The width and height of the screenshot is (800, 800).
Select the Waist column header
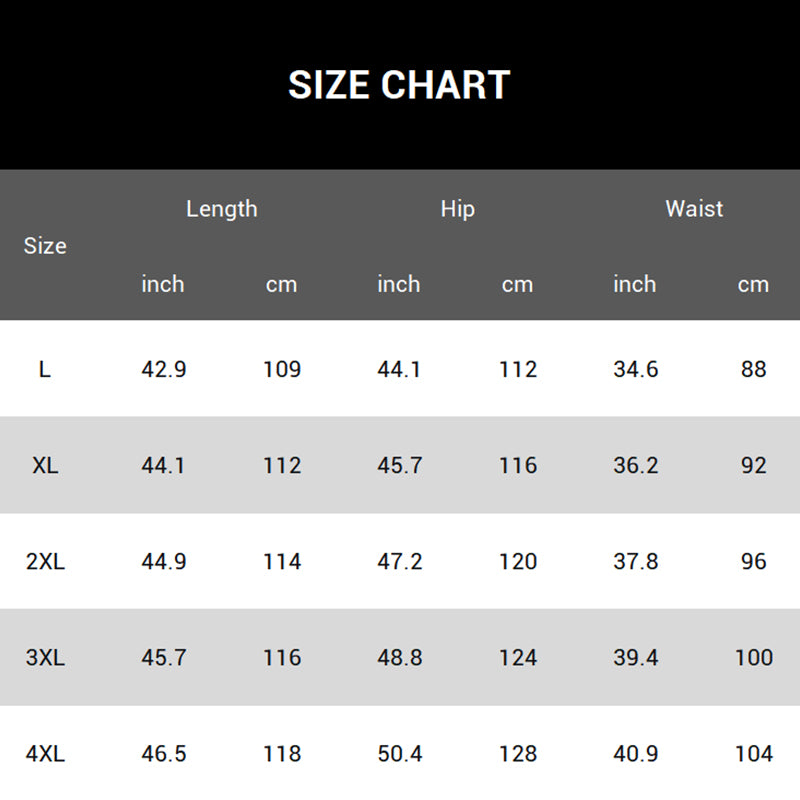tap(694, 209)
